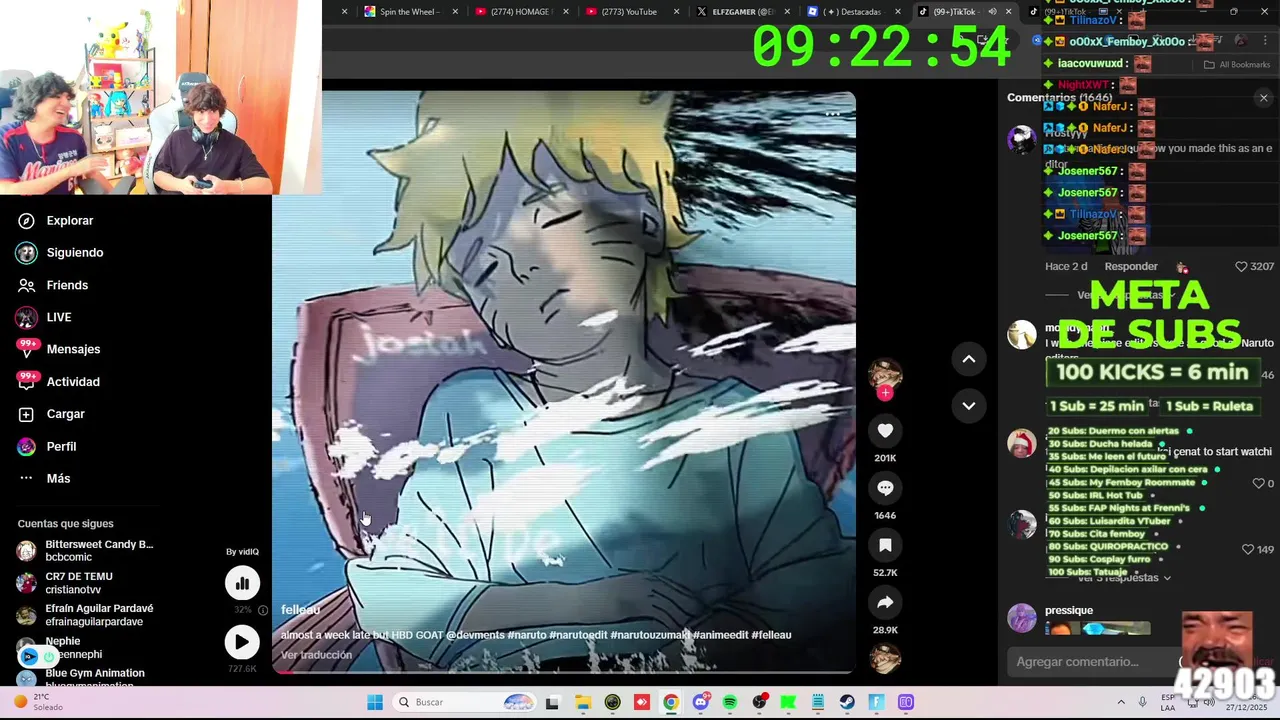
Task: Open Efraín Aguilar Pardavé followed account
Action: point(85,615)
